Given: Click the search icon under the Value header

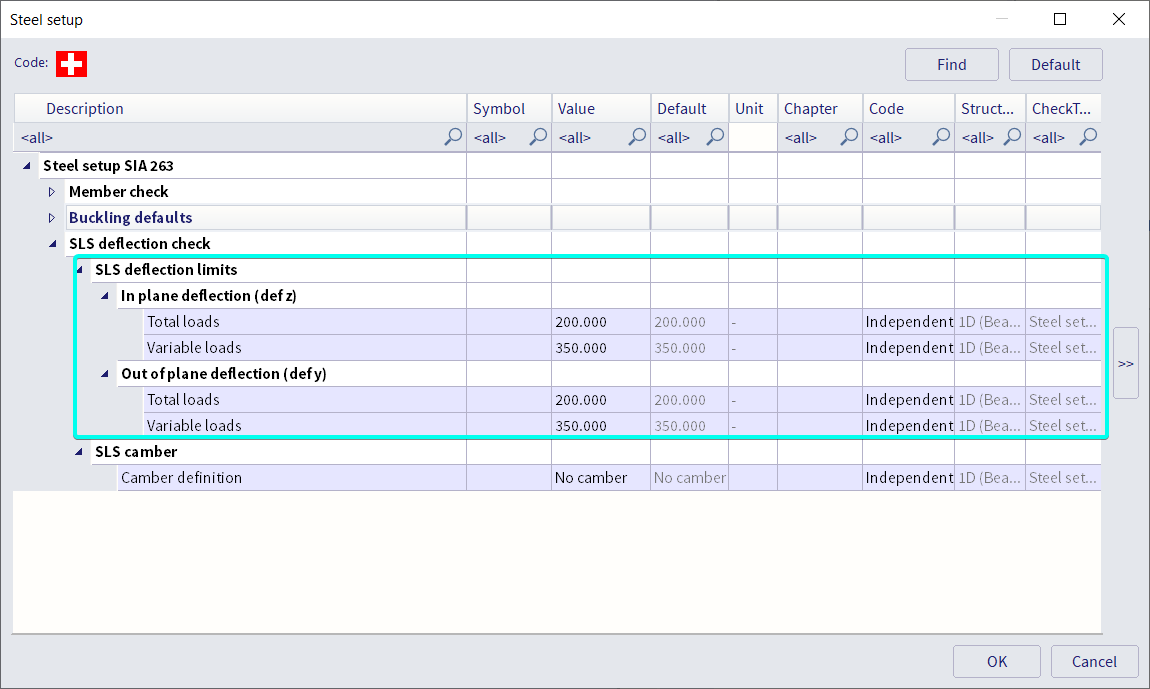Looking at the screenshot, I should pos(637,137).
